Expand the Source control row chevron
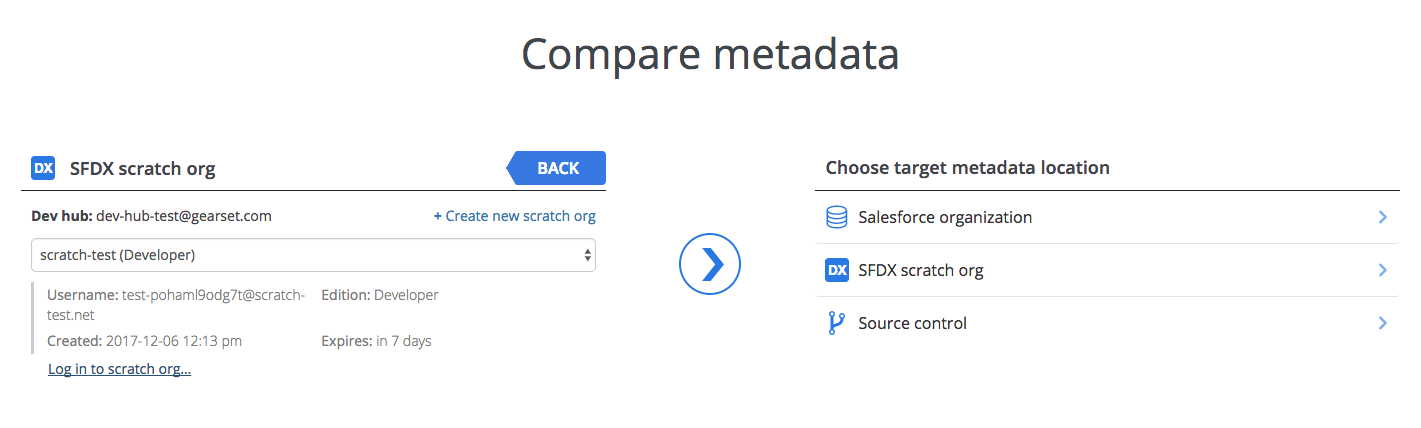 click(x=1382, y=323)
